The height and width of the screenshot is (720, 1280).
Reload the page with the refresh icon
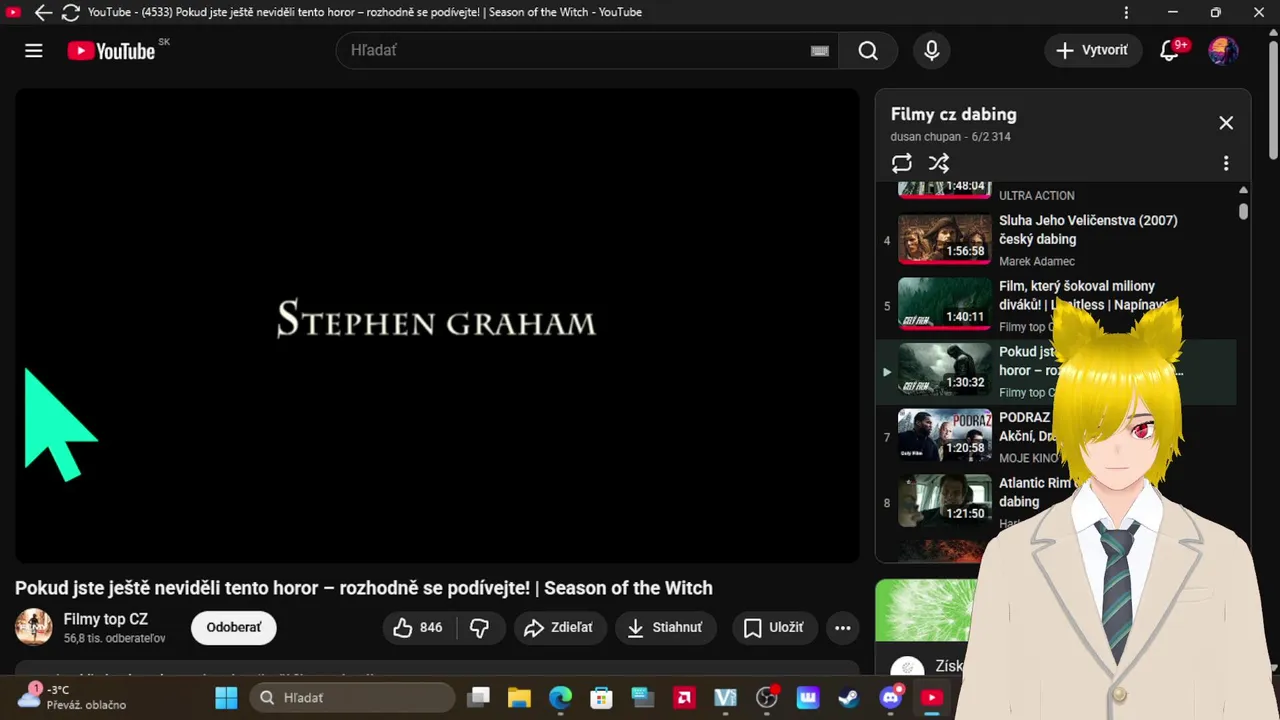(70, 12)
